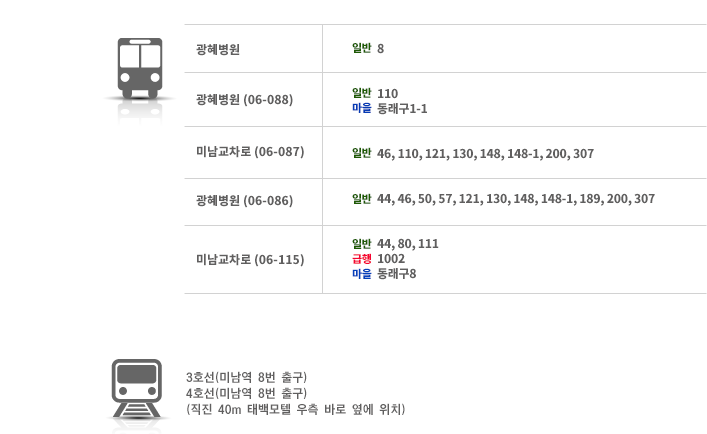The width and height of the screenshot is (707, 434).
Task: Click the village bus 동래구8 text
Action: [x=396, y=274]
